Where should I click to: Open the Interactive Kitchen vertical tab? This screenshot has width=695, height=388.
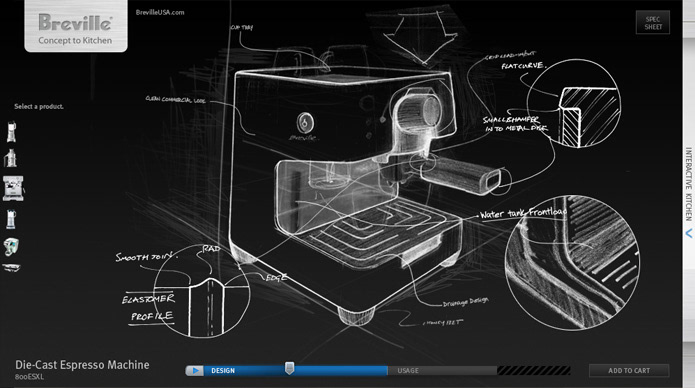pyautogui.click(x=688, y=184)
